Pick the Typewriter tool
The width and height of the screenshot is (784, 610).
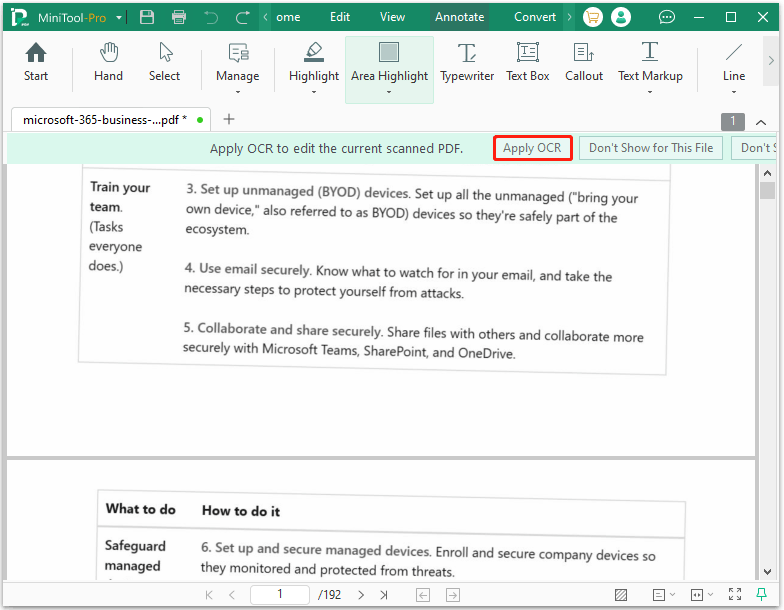point(467,63)
